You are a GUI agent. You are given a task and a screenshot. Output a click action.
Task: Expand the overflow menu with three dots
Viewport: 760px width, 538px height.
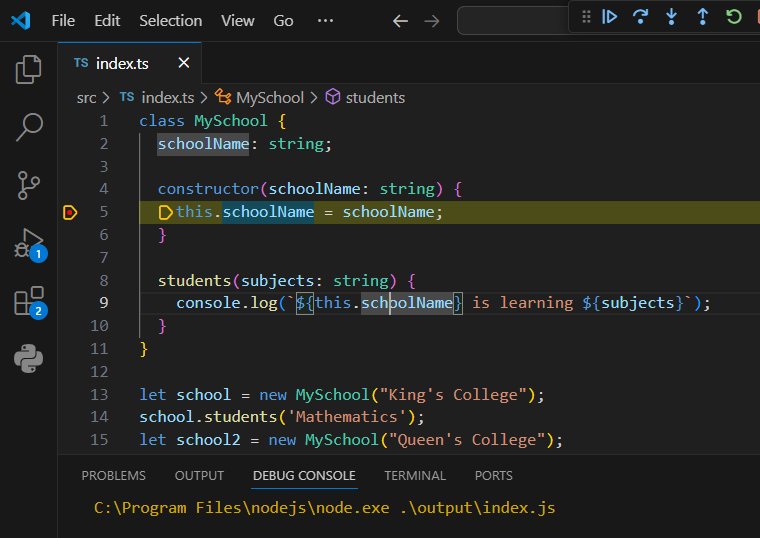click(x=325, y=20)
